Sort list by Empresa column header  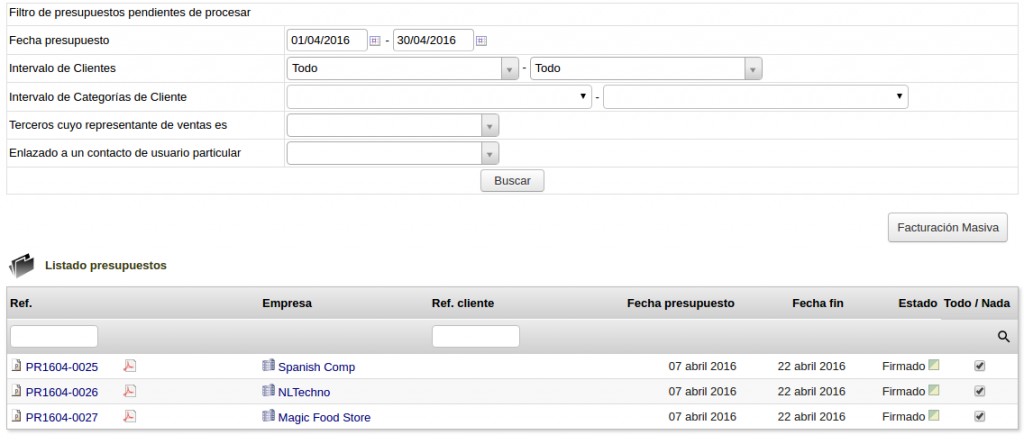[287, 303]
